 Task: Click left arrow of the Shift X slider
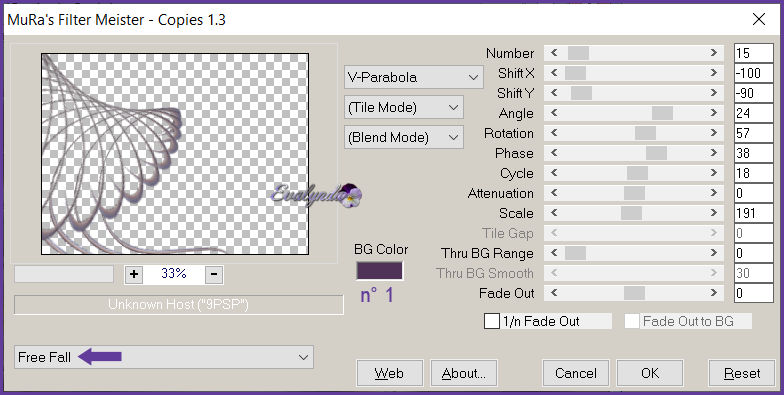pos(554,73)
